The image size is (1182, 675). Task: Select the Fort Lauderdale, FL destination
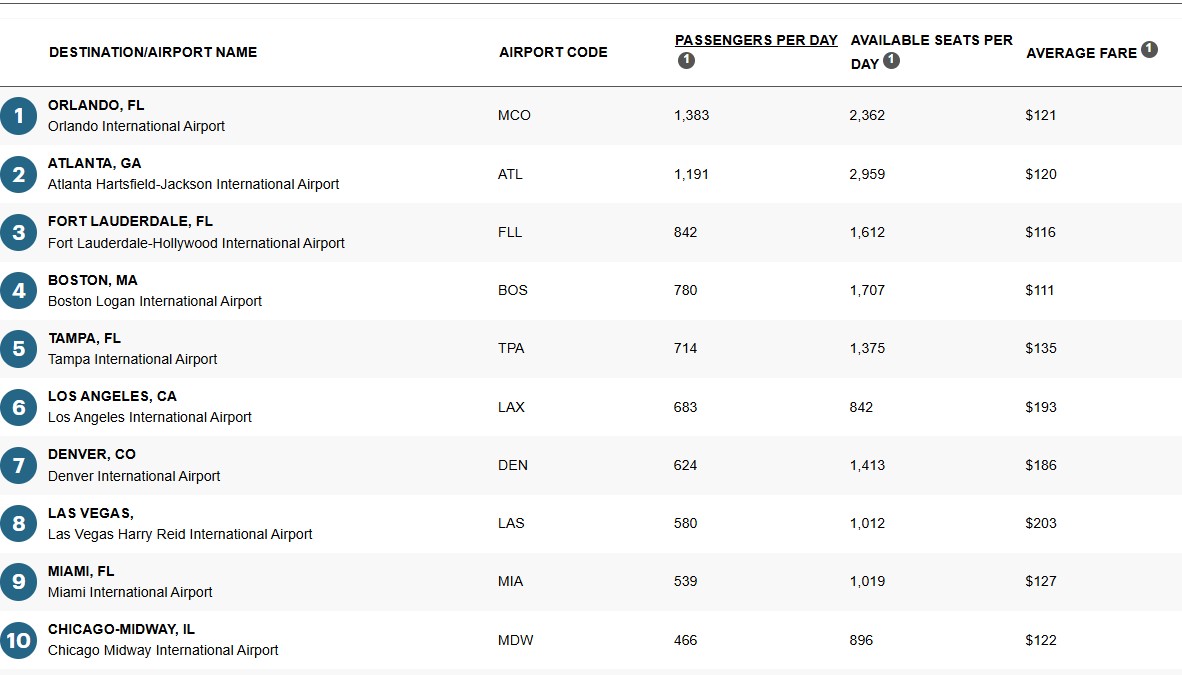point(130,221)
